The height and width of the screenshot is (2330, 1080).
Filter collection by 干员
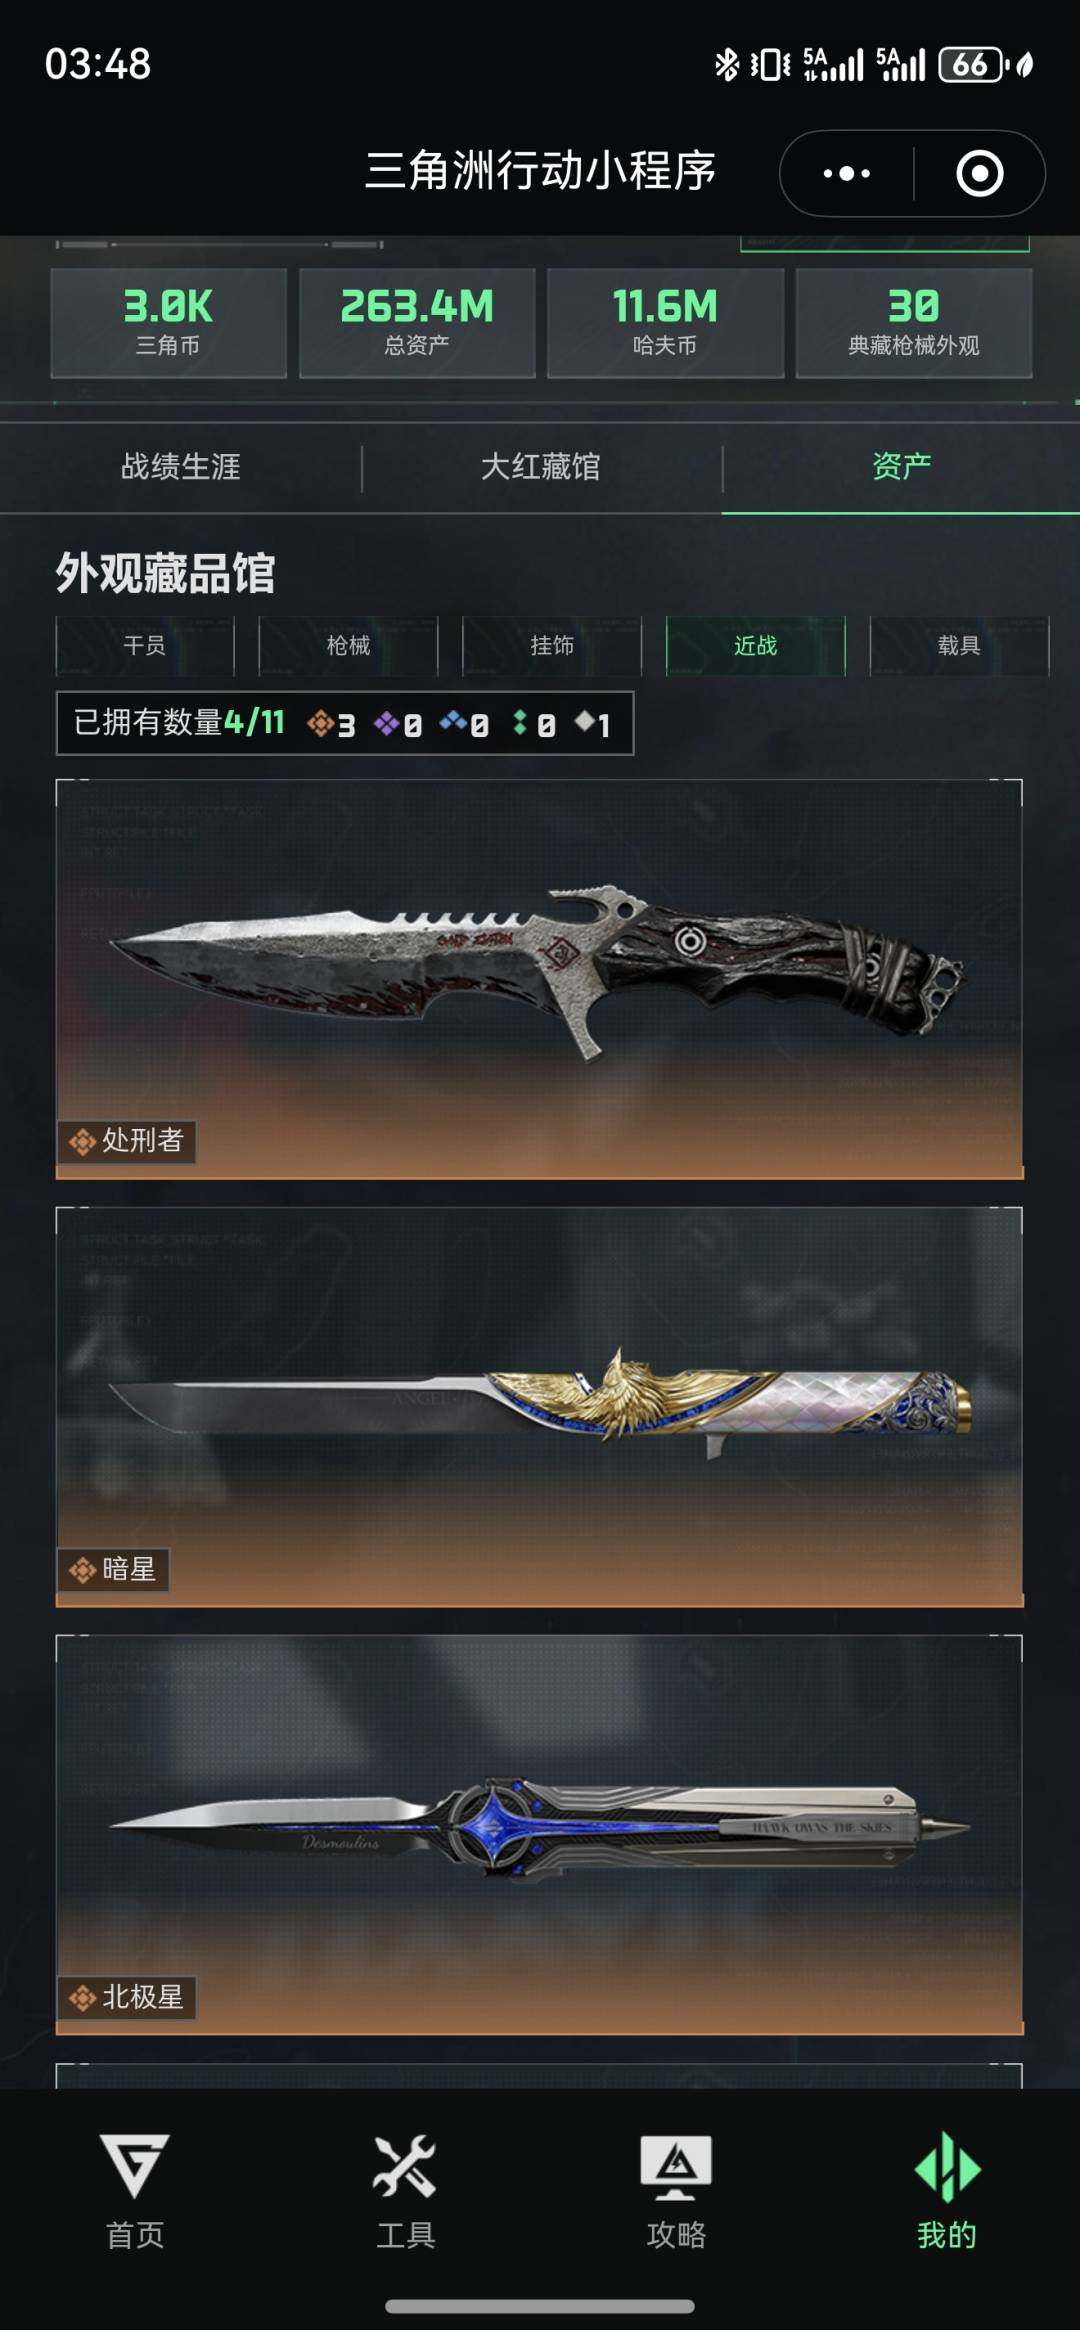coord(145,646)
